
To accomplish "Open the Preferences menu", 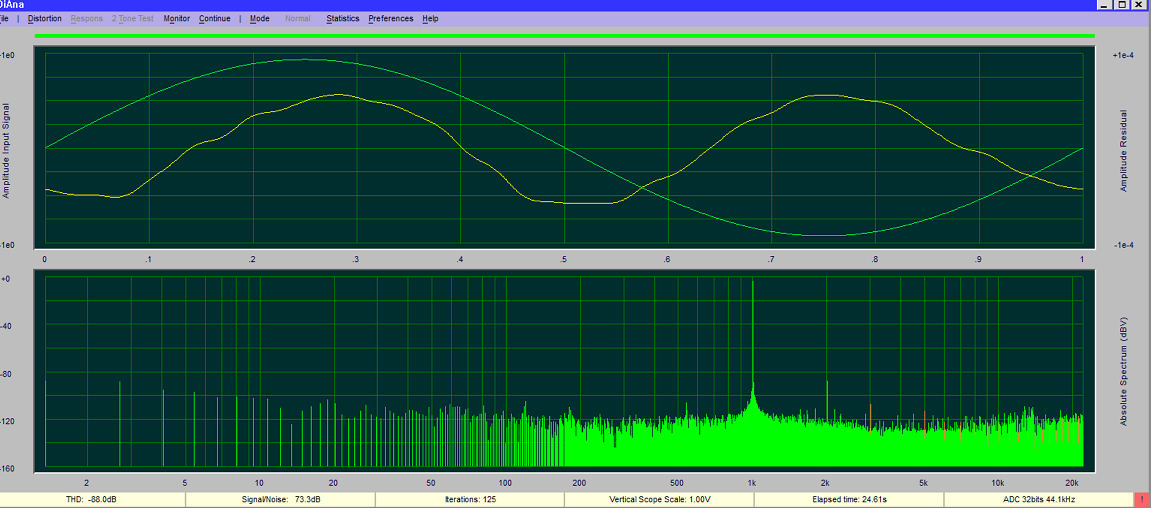I will (391, 18).
